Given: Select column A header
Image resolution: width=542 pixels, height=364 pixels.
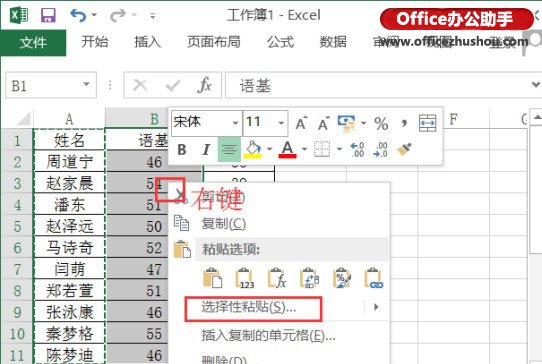Looking at the screenshot, I should point(69,119).
